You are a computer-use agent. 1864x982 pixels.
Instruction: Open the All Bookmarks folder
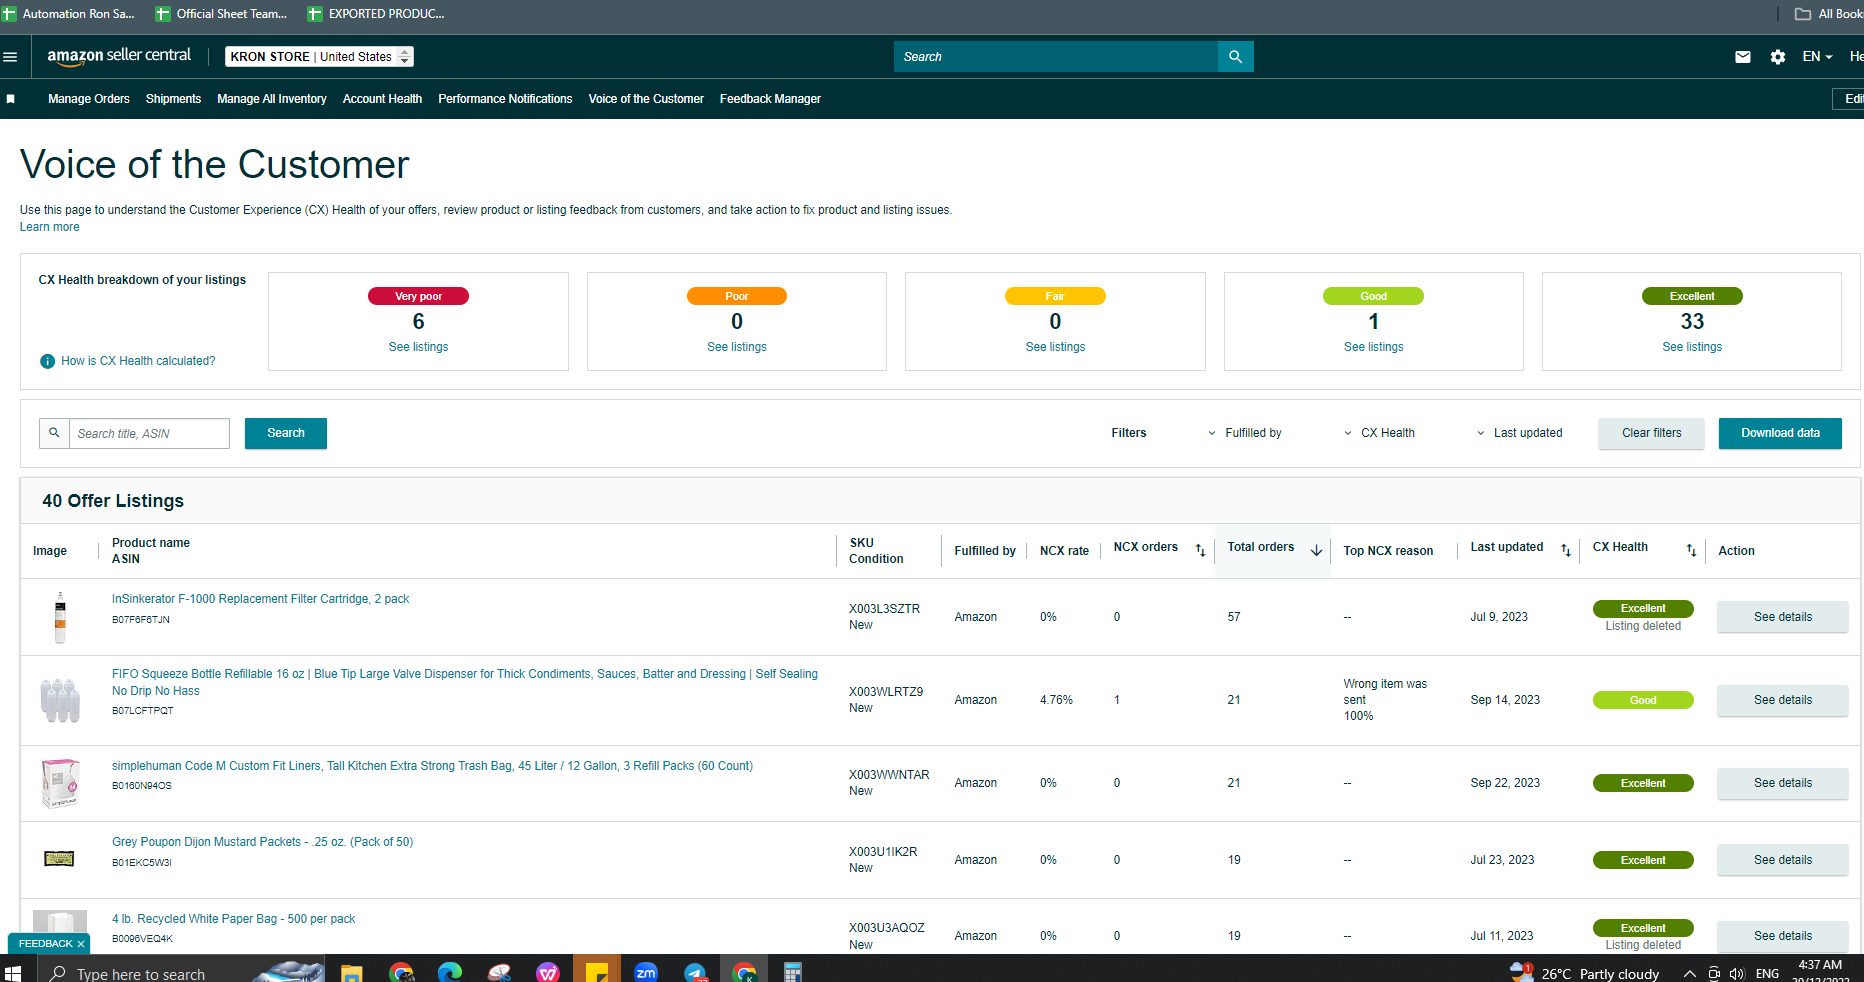(x=1829, y=14)
